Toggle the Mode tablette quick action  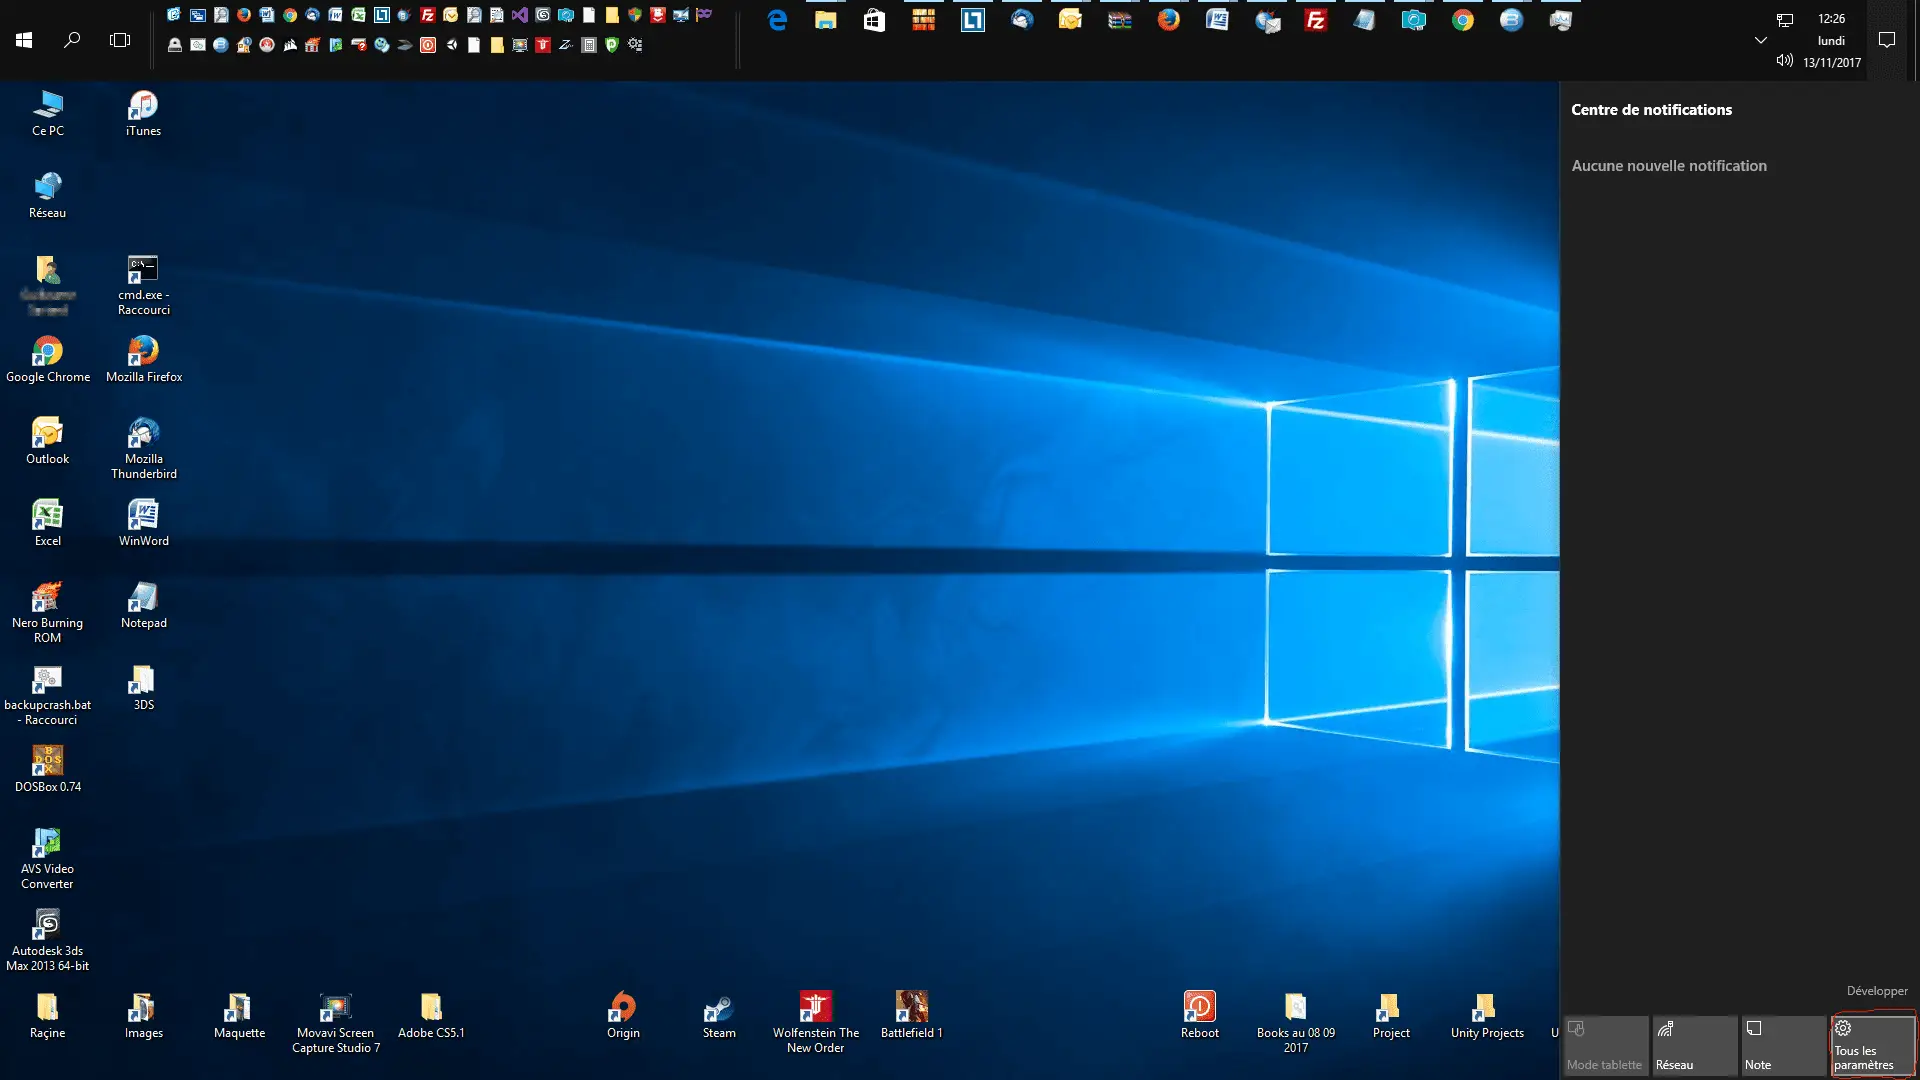1605,1046
